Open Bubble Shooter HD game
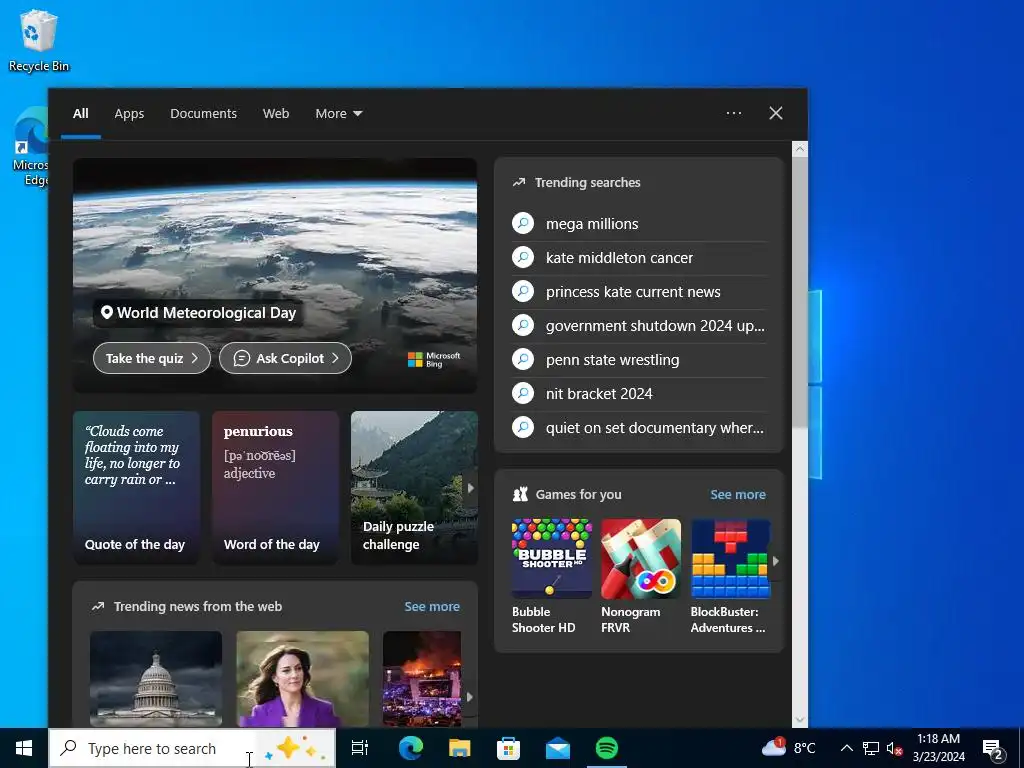Viewport: 1024px width, 768px height. [x=551, y=577]
